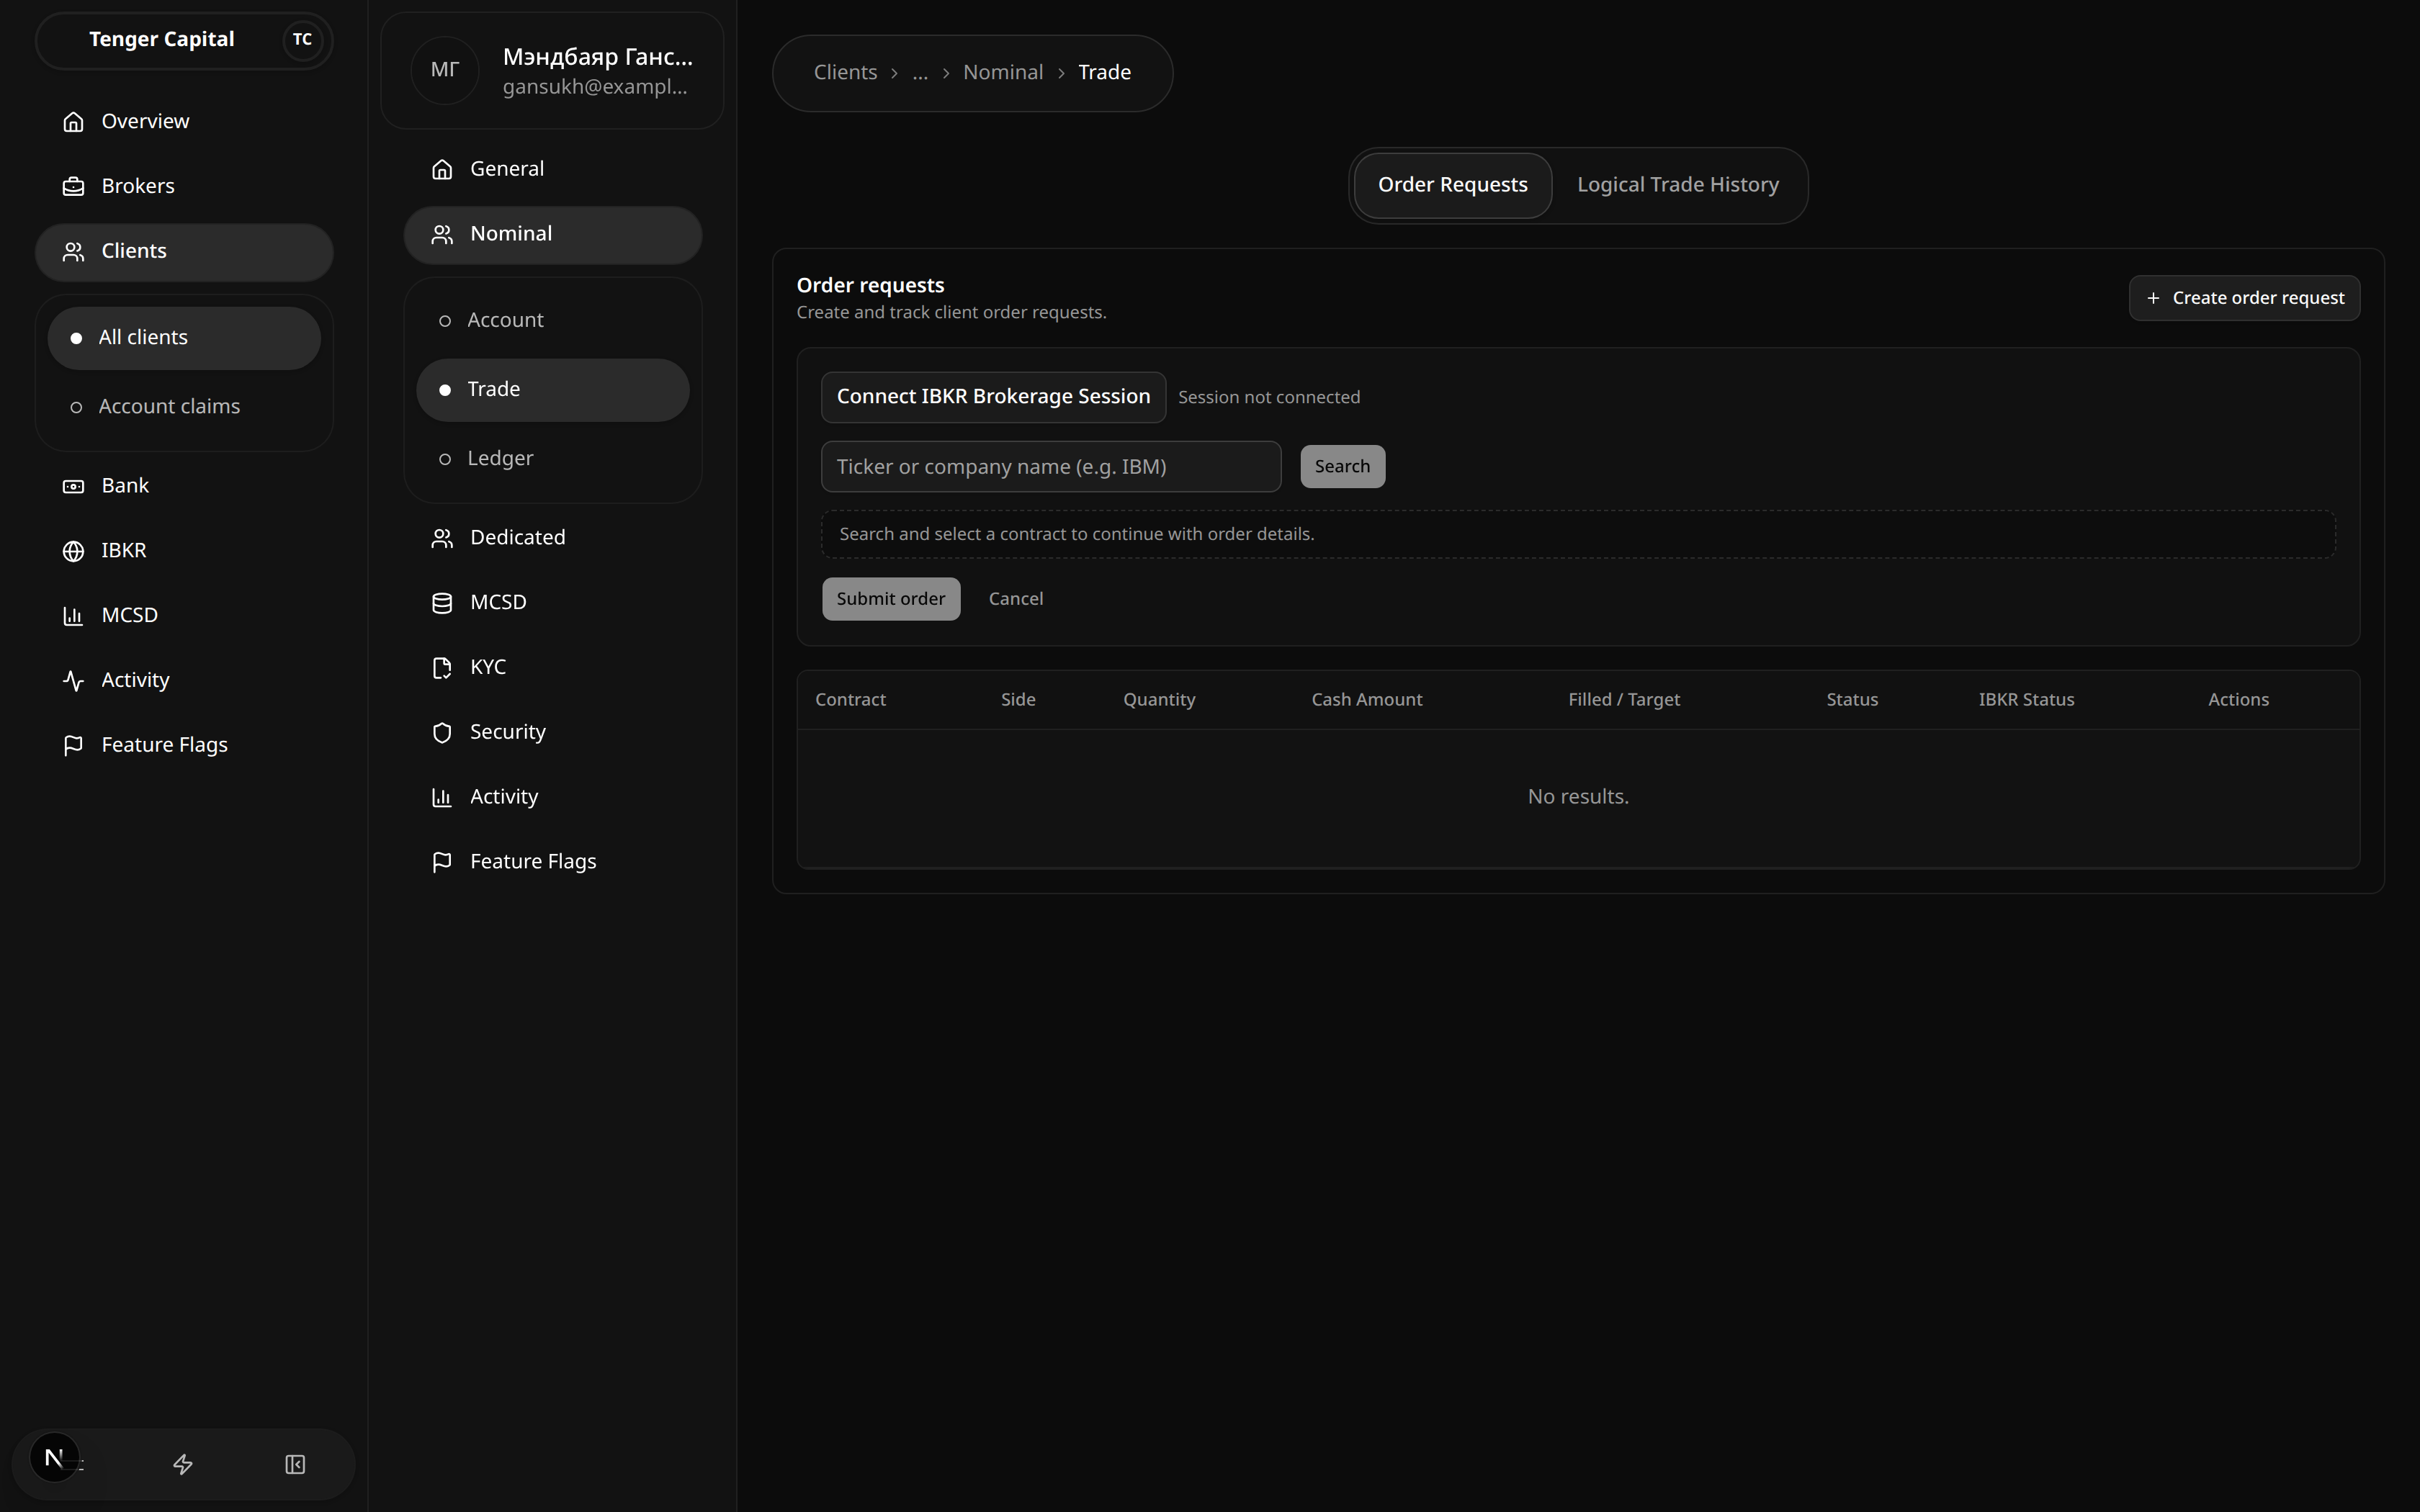This screenshot has height=1512, width=2420.
Task: Click the Brokers briefcase icon
Action: click(x=73, y=187)
